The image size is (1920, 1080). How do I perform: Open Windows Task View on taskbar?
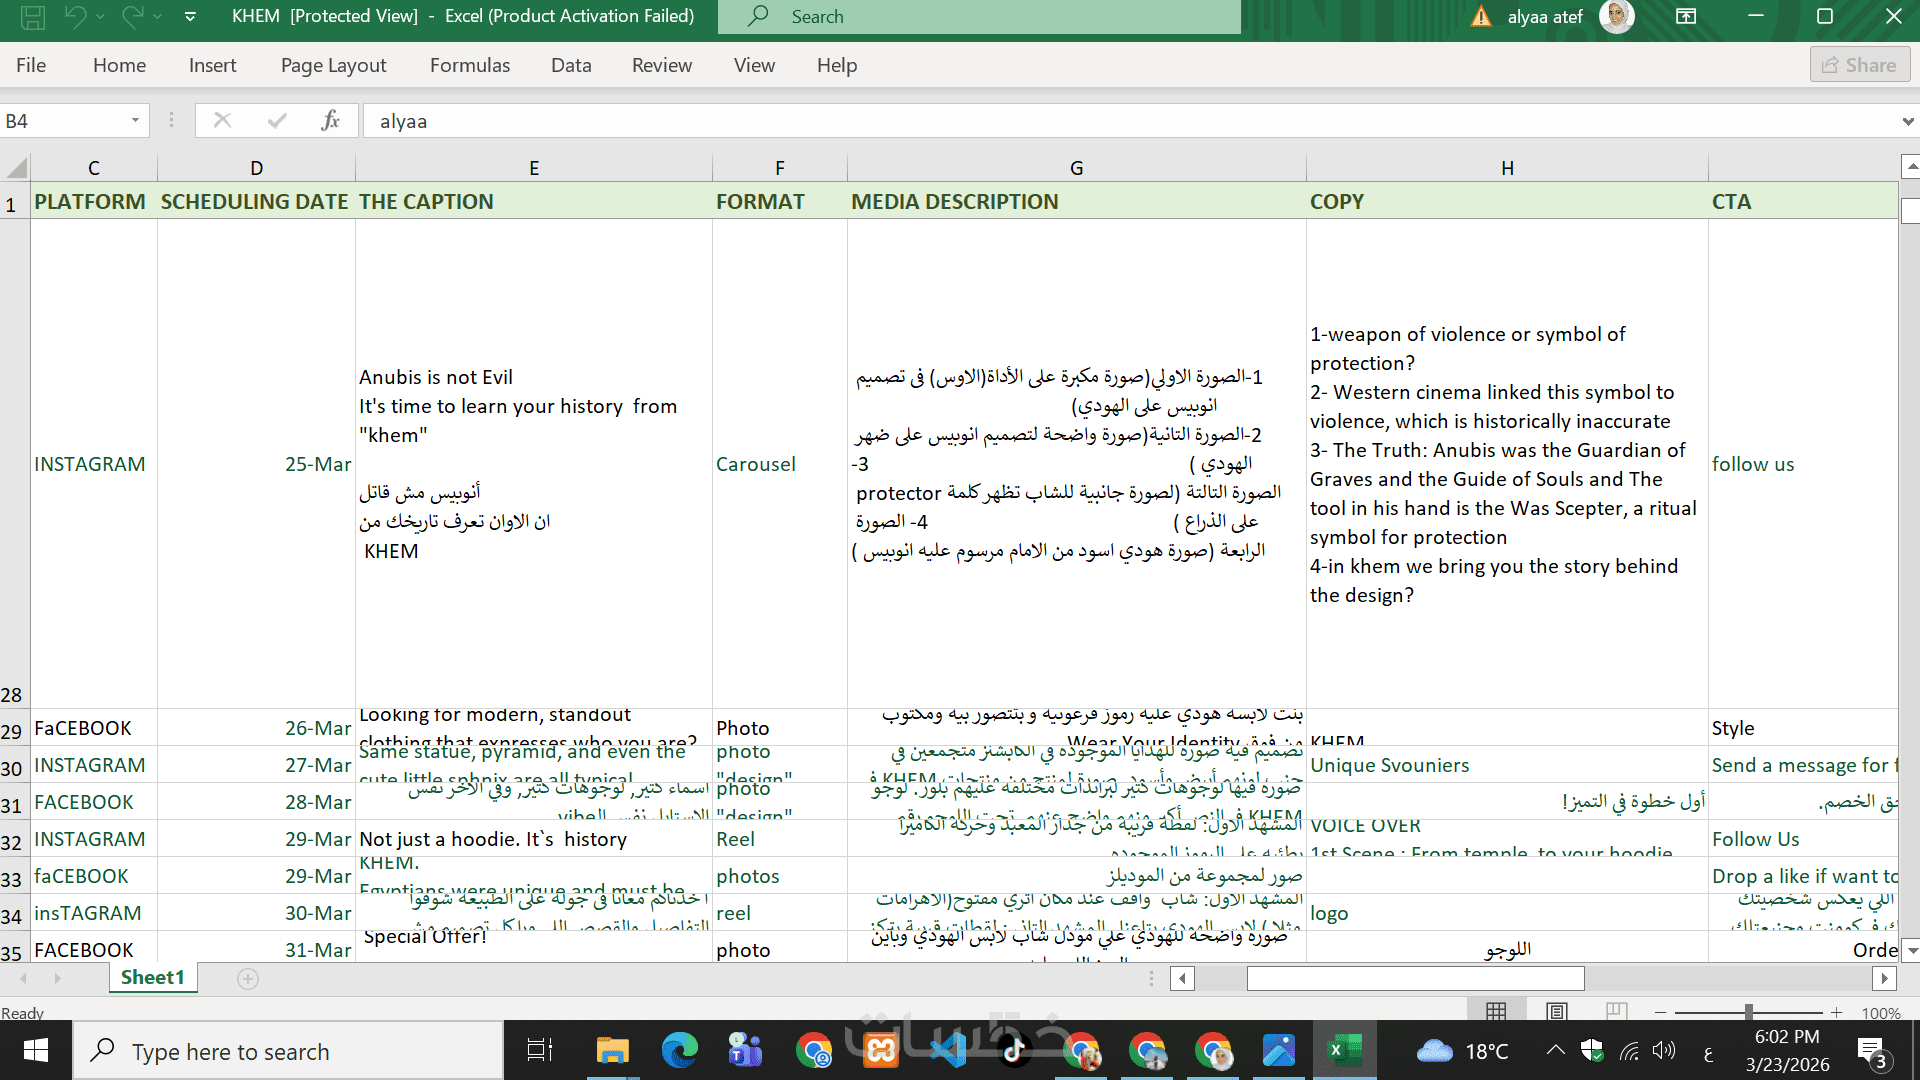[539, 1051]
